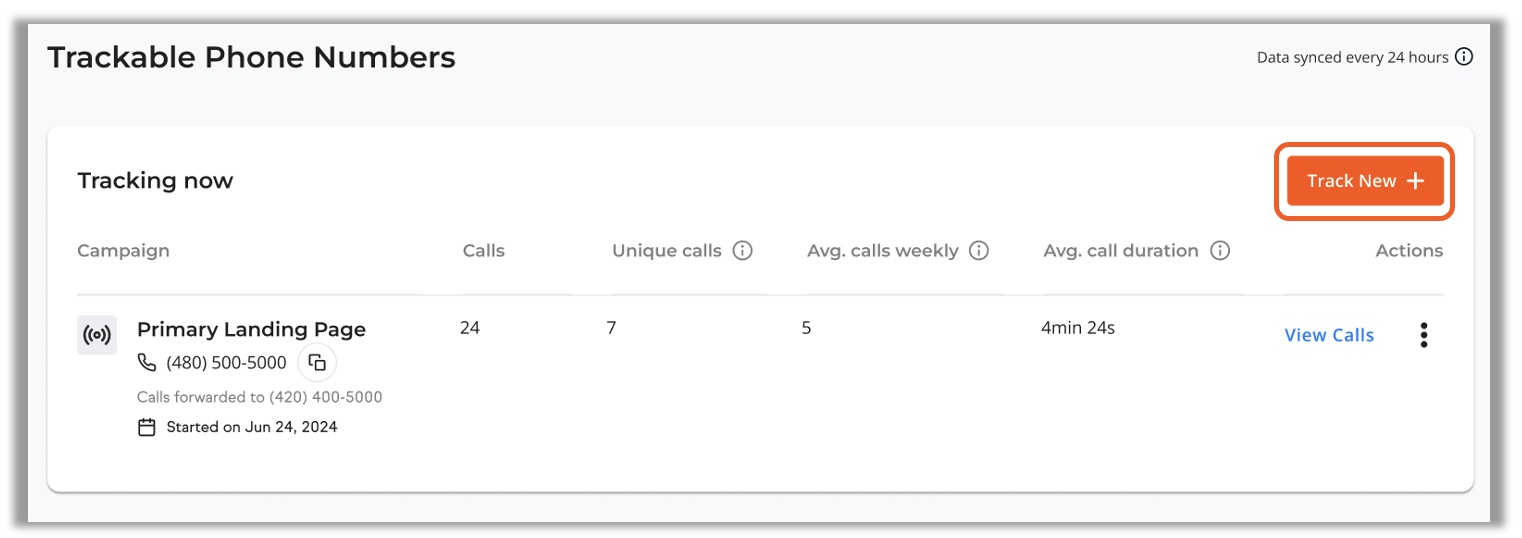
Task: Click the Unique calls column header
Action: (x=666, y=251)
